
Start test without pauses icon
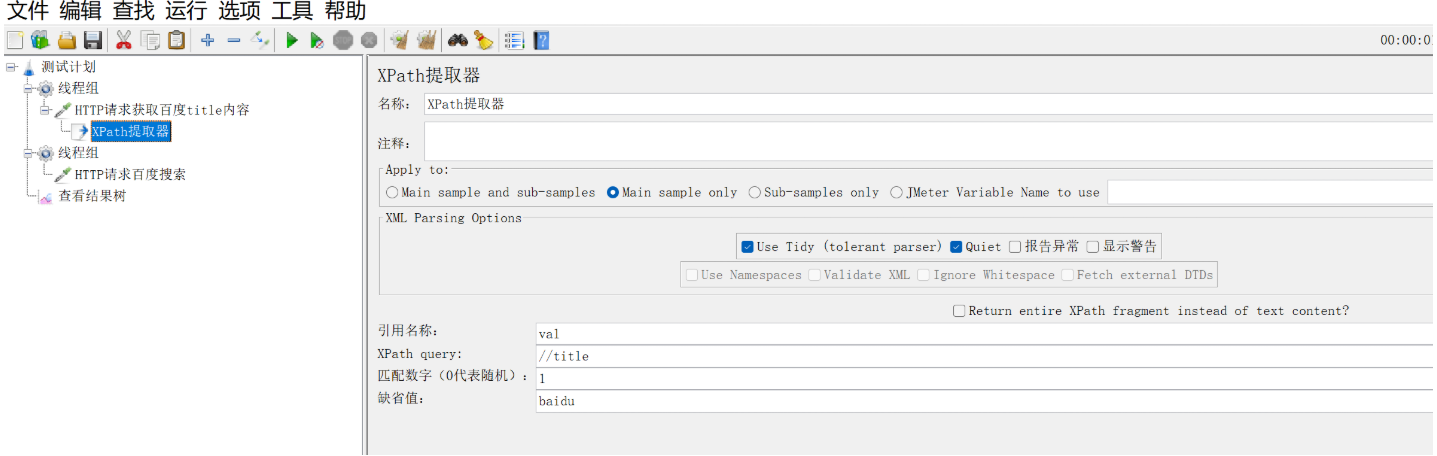pos(317,40)
